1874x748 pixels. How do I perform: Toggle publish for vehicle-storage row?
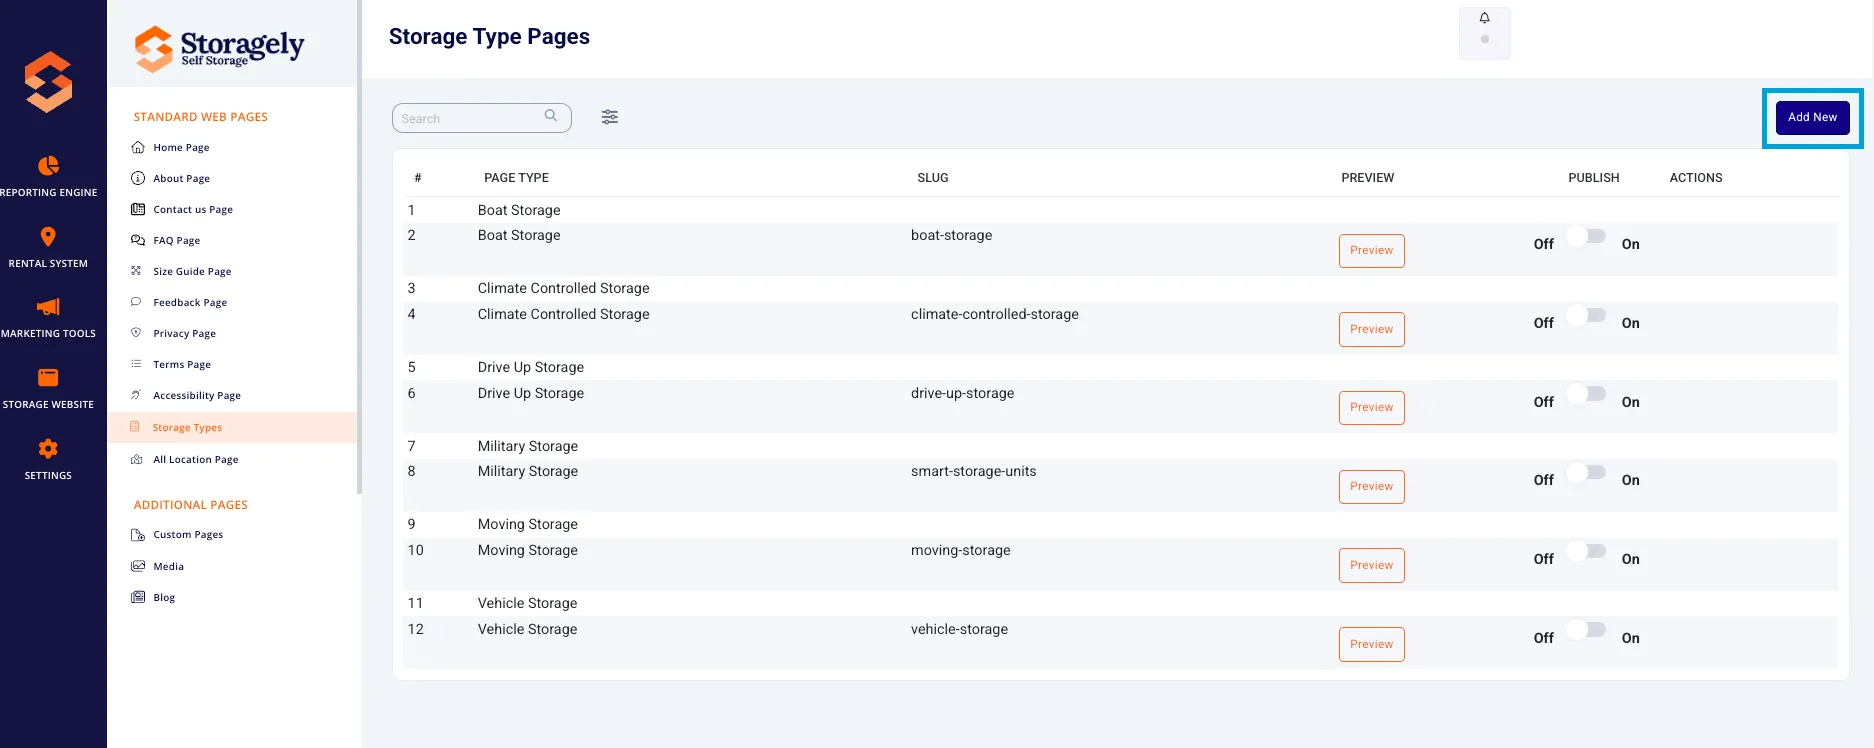tap(1587, 630)
